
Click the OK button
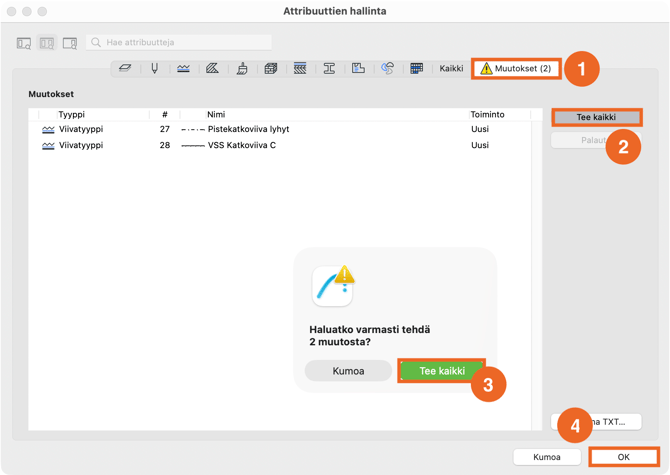[623, 457]
